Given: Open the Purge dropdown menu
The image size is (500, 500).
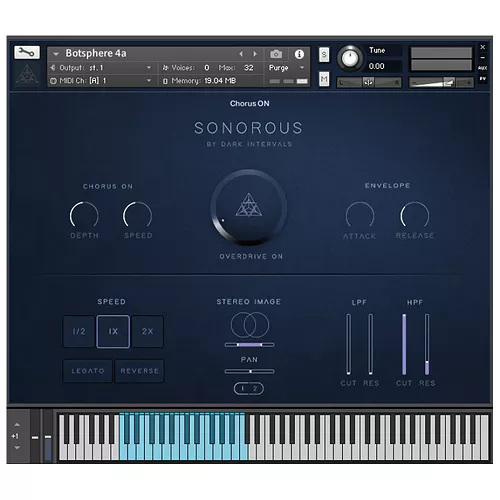Looking at the screenshot, I should coord(287,68).
